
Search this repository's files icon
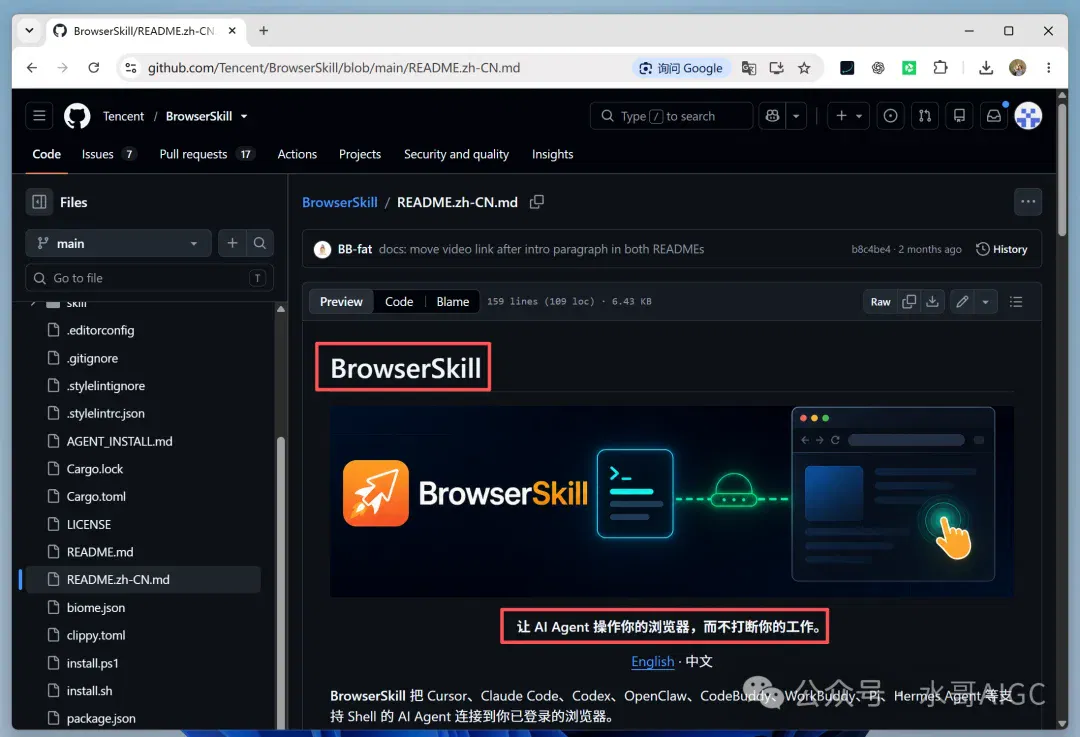pos(260,243)
